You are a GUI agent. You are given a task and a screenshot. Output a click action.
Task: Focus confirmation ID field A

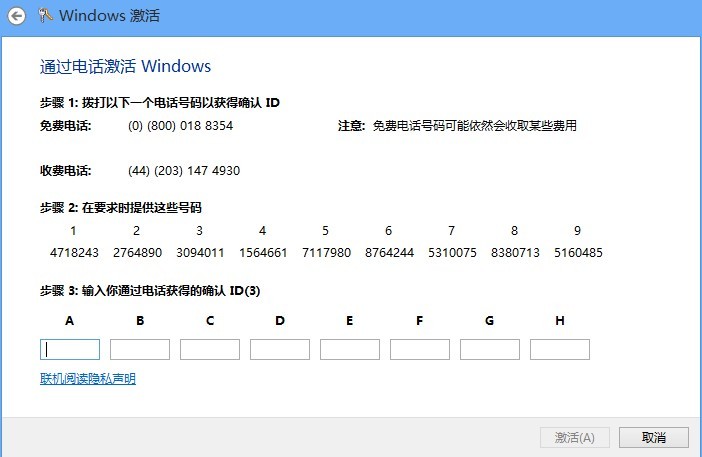pos(70,349)
